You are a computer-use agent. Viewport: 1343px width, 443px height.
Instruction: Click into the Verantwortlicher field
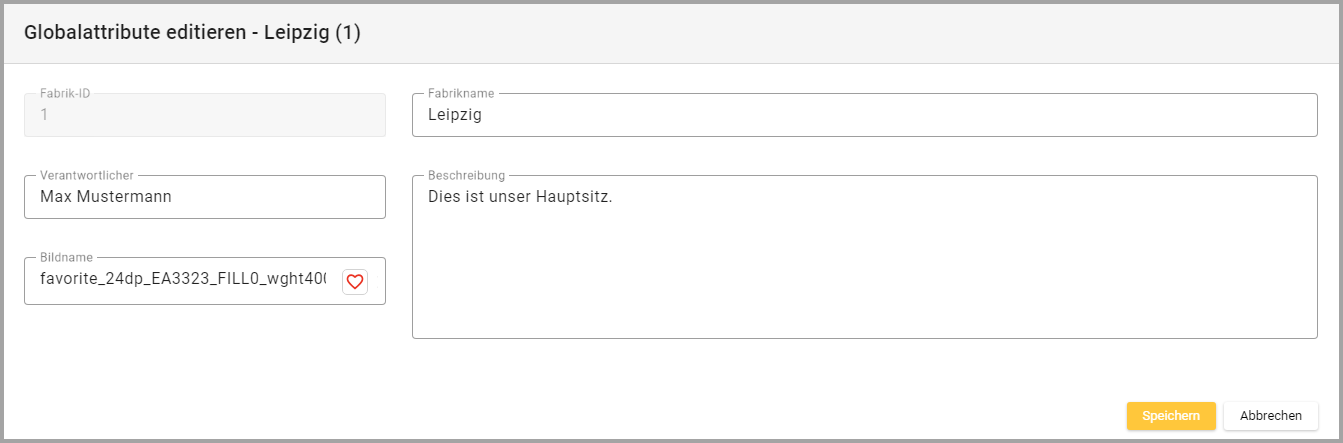click(x=204, y=197)
